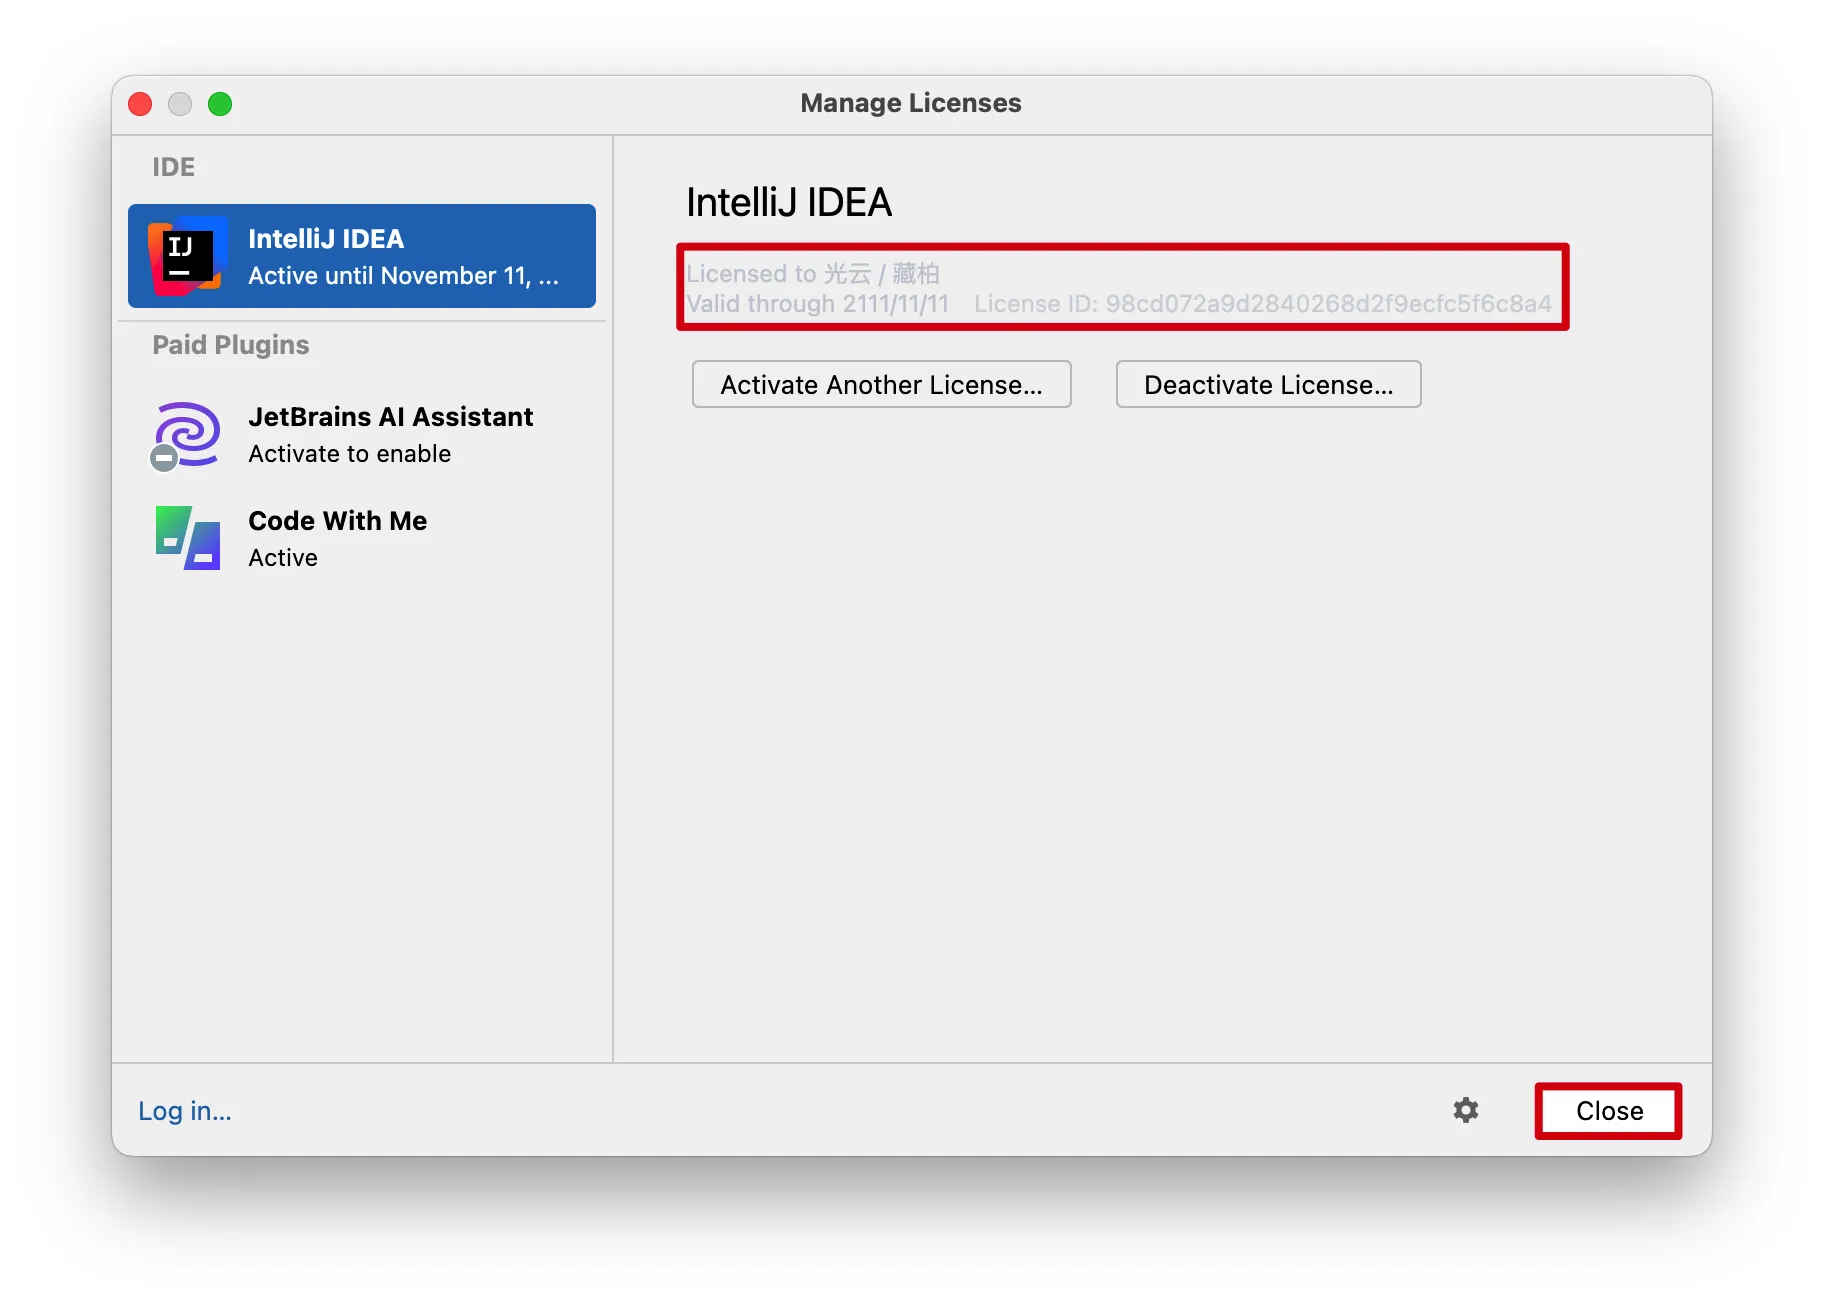Click the greyed-out minimize window button
This screenshot has height=1304, width=1824.
pyautogui.click(x=180, y=104)
